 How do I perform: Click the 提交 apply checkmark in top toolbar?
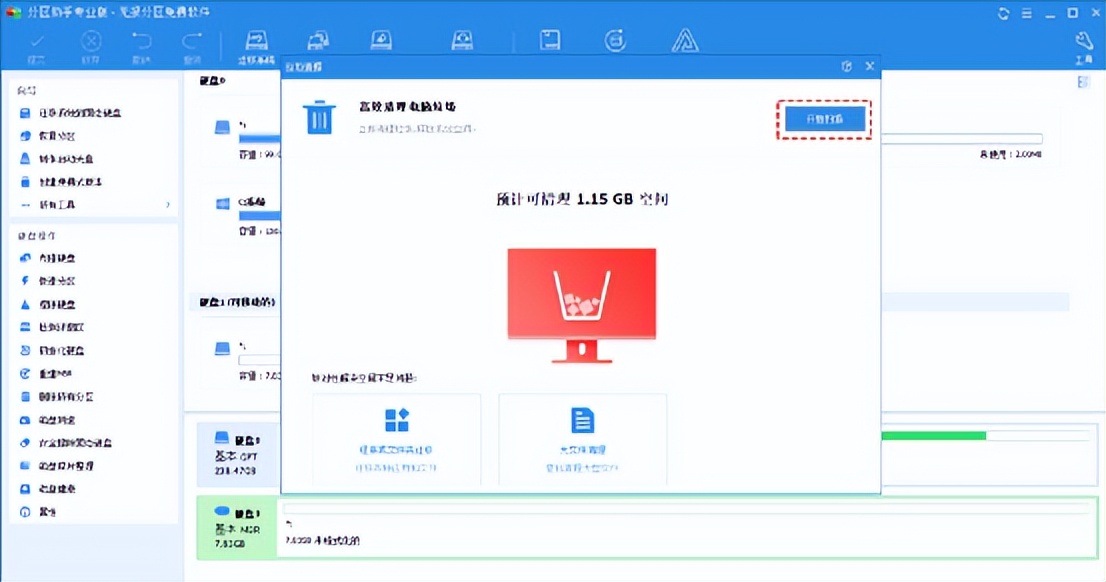click(38, 42)
